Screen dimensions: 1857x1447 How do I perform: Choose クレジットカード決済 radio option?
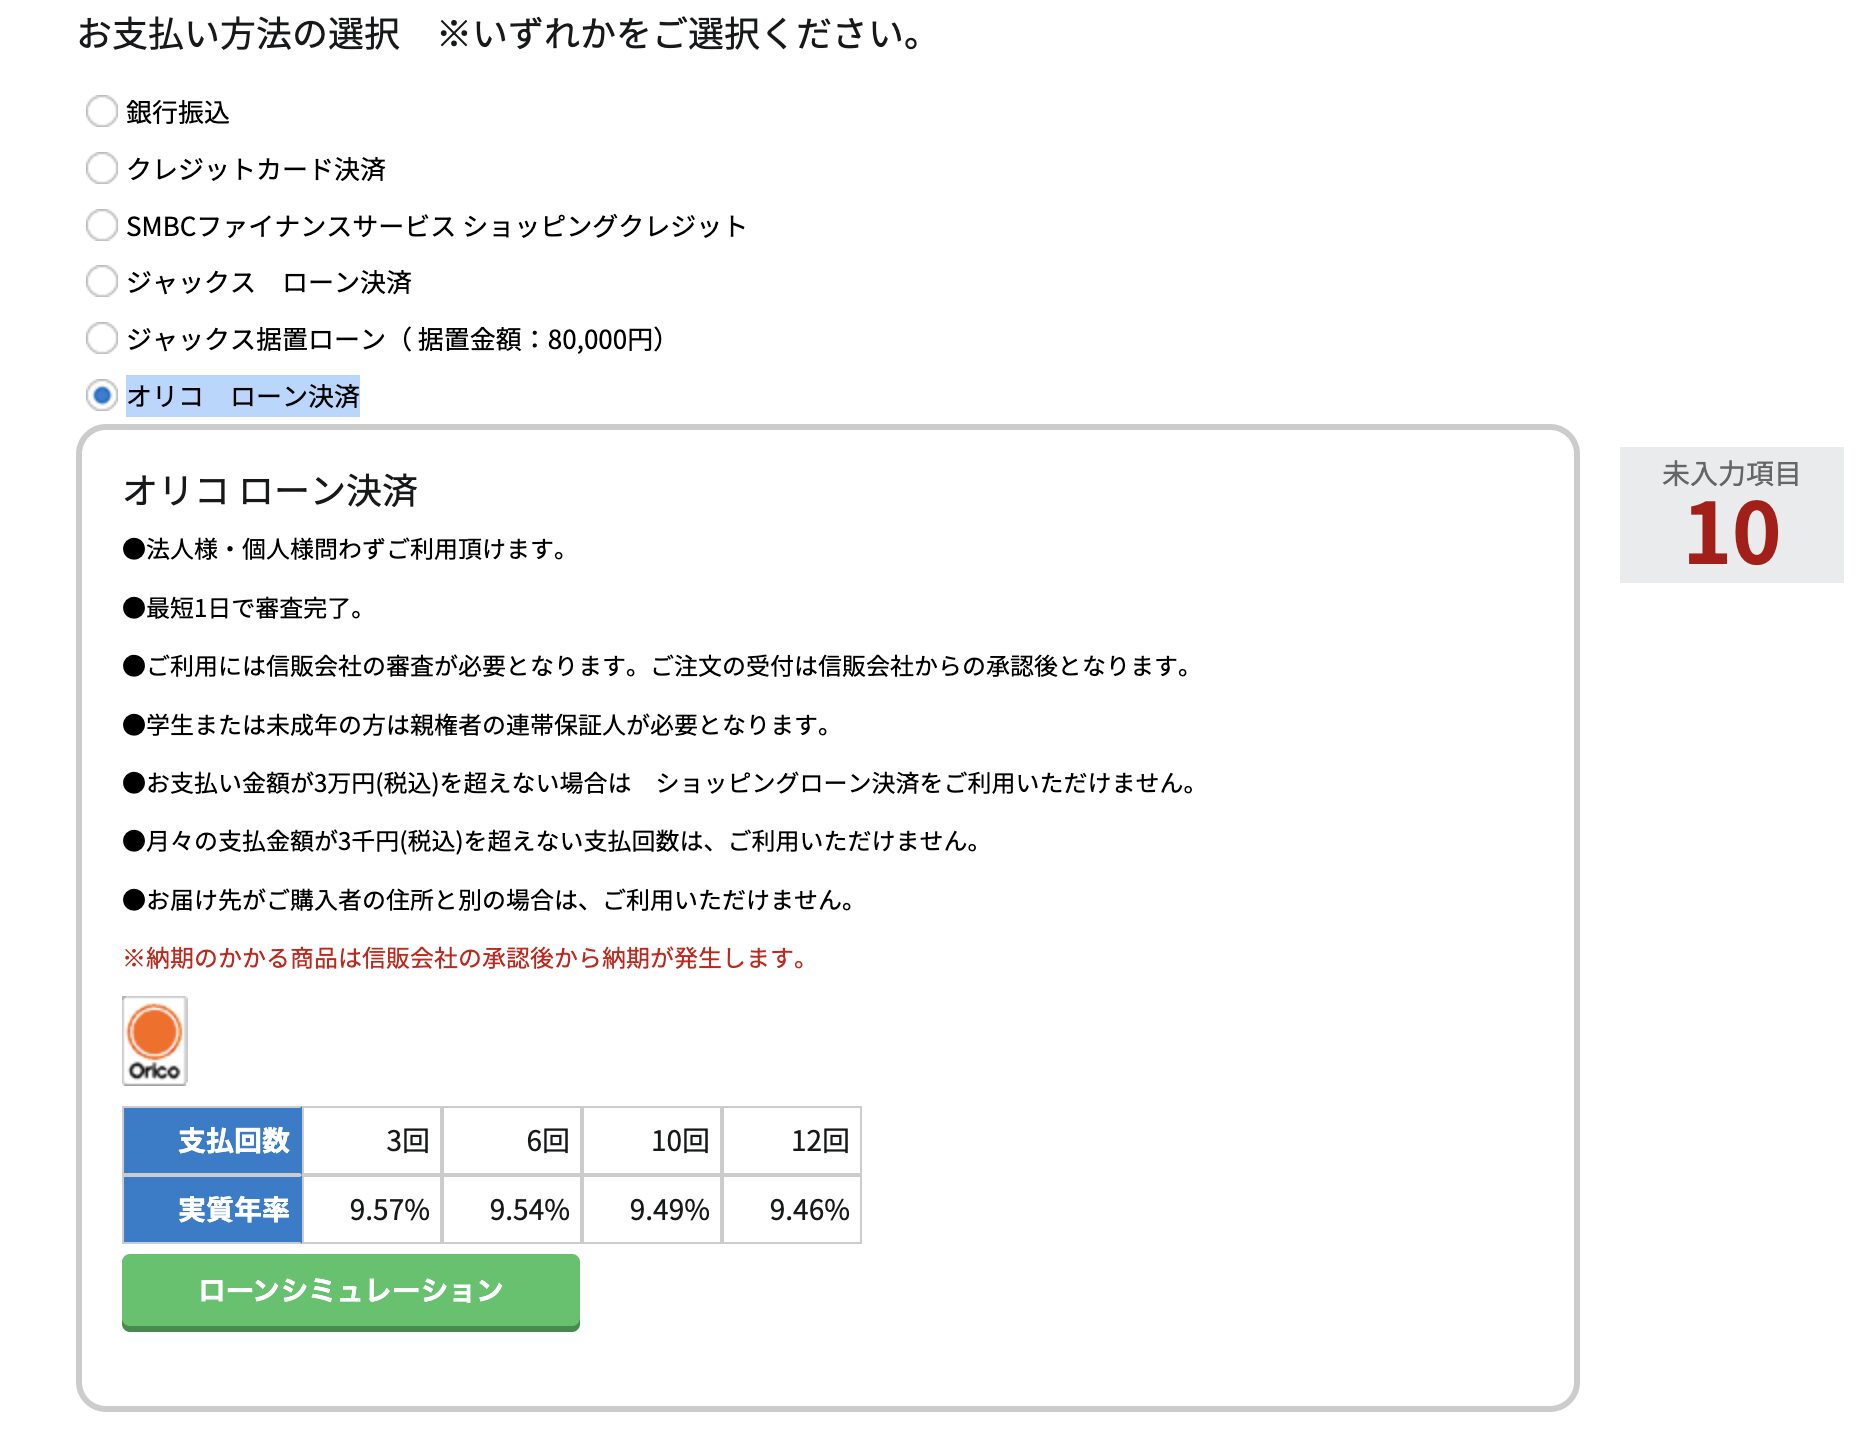tap(101, 168)
